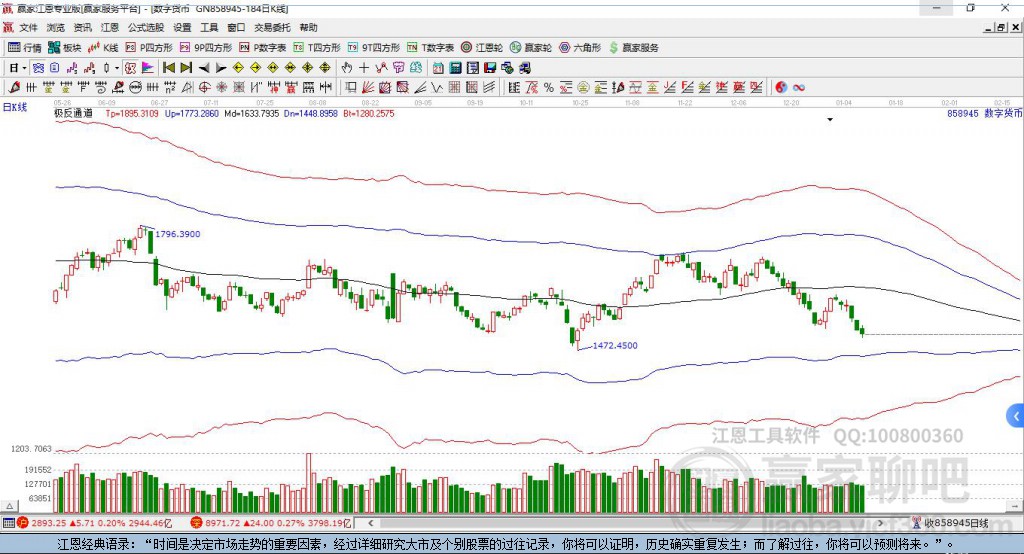Select the zigzag wave line tool

pos(438,88)
